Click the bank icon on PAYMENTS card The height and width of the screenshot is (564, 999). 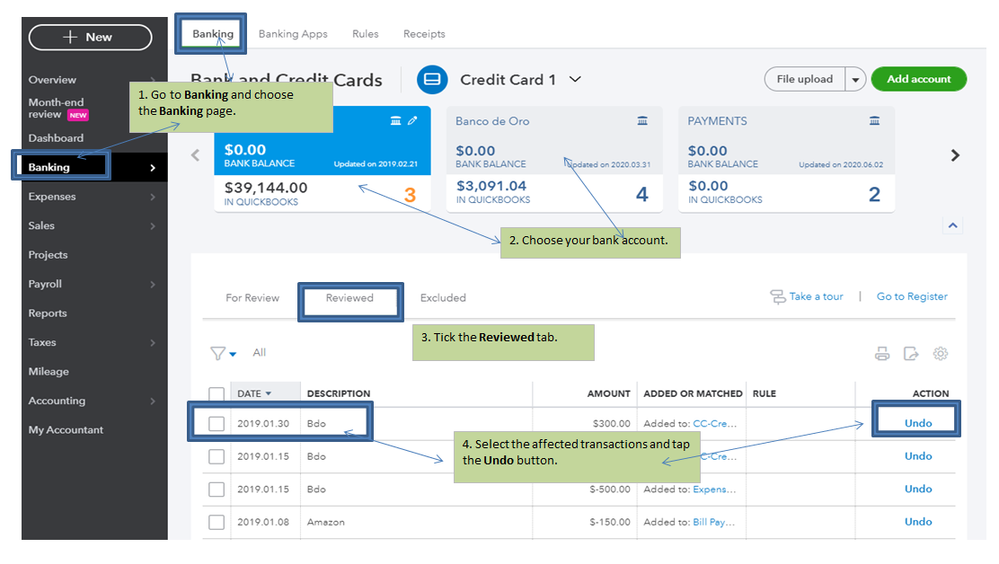874,121
